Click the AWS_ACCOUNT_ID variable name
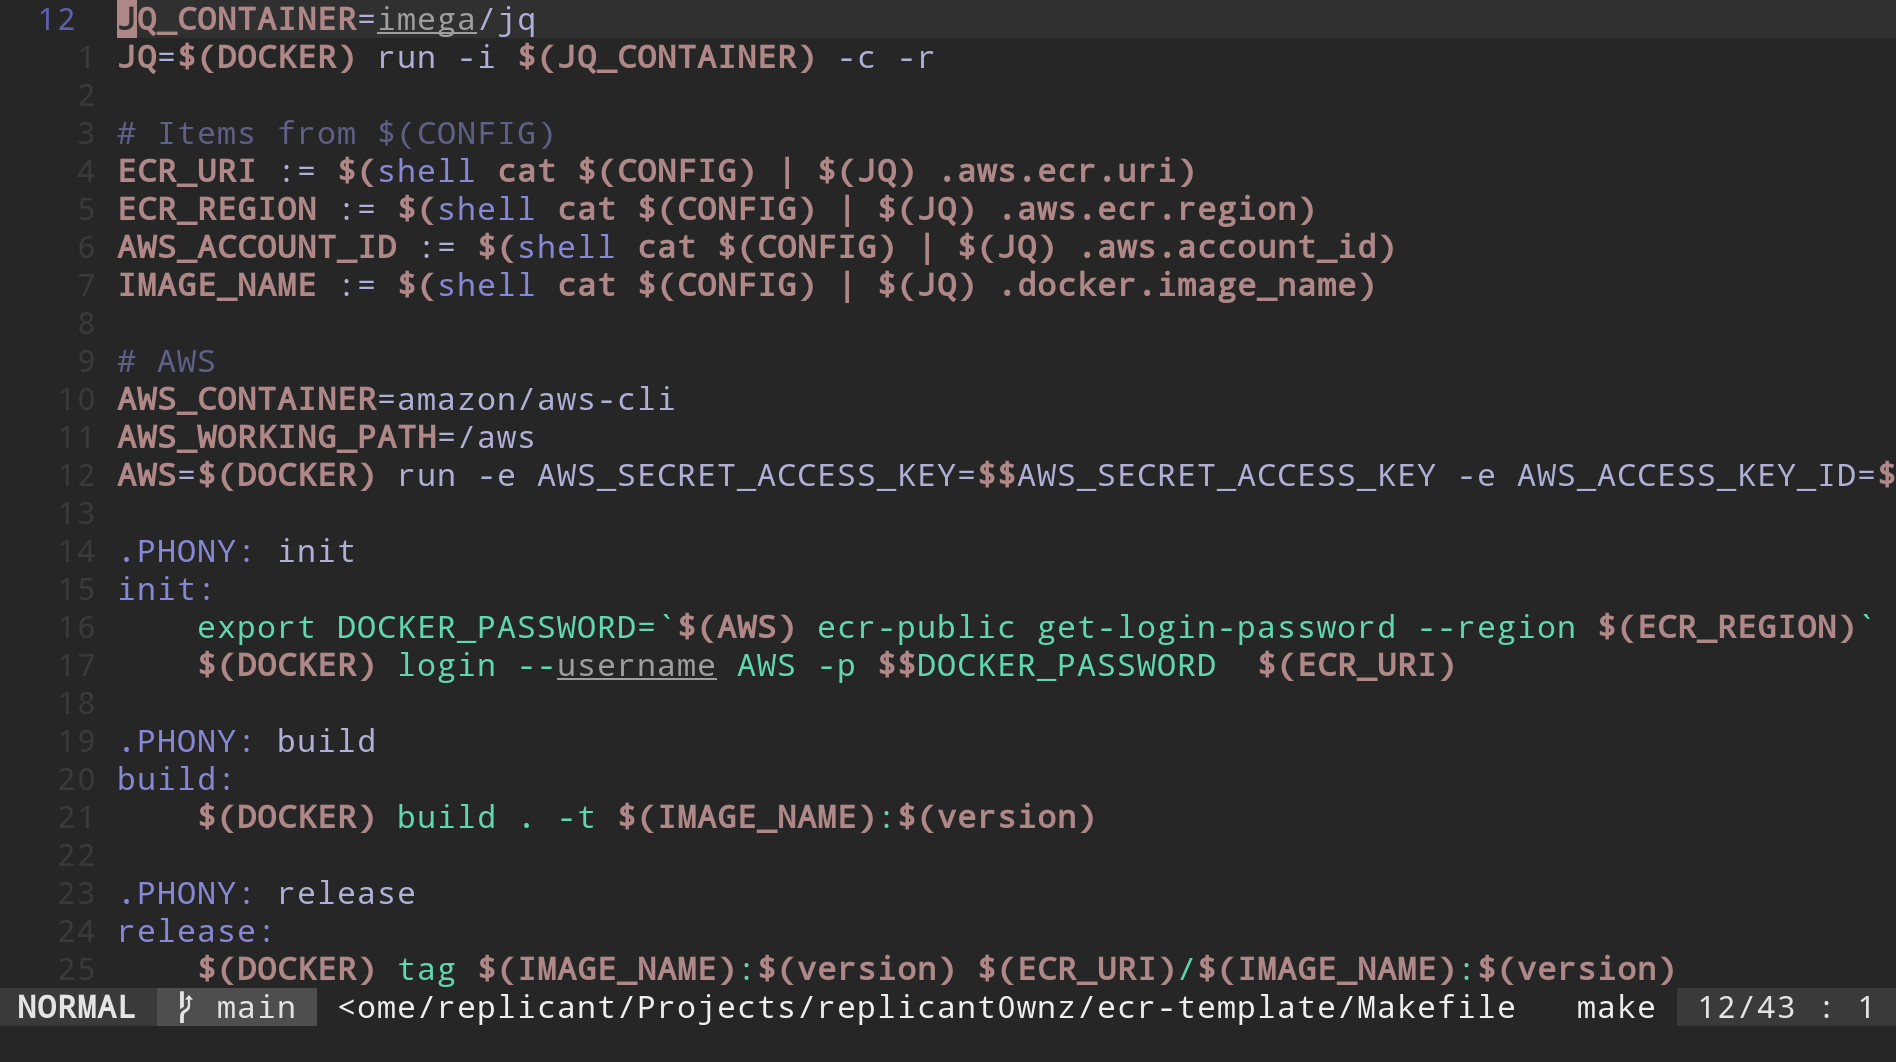The image size is (1896, 1062). click(x=257, y=247)
